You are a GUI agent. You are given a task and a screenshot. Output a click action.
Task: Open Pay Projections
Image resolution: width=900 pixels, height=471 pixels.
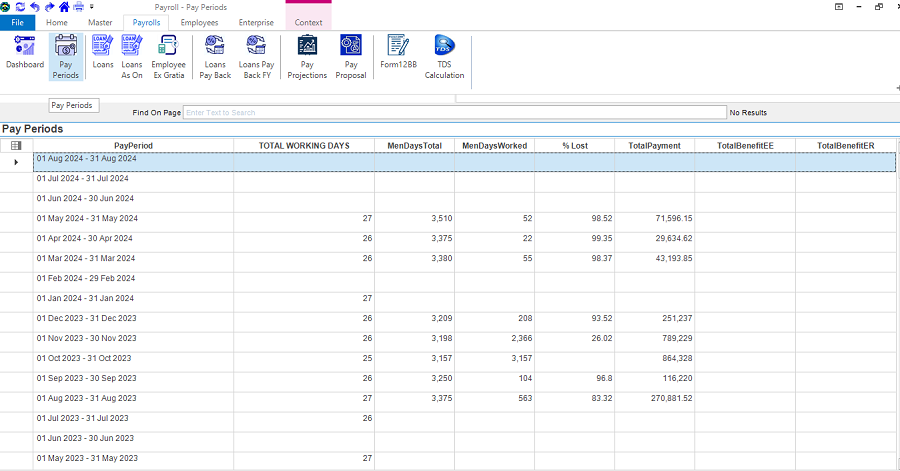click(307, 56)
